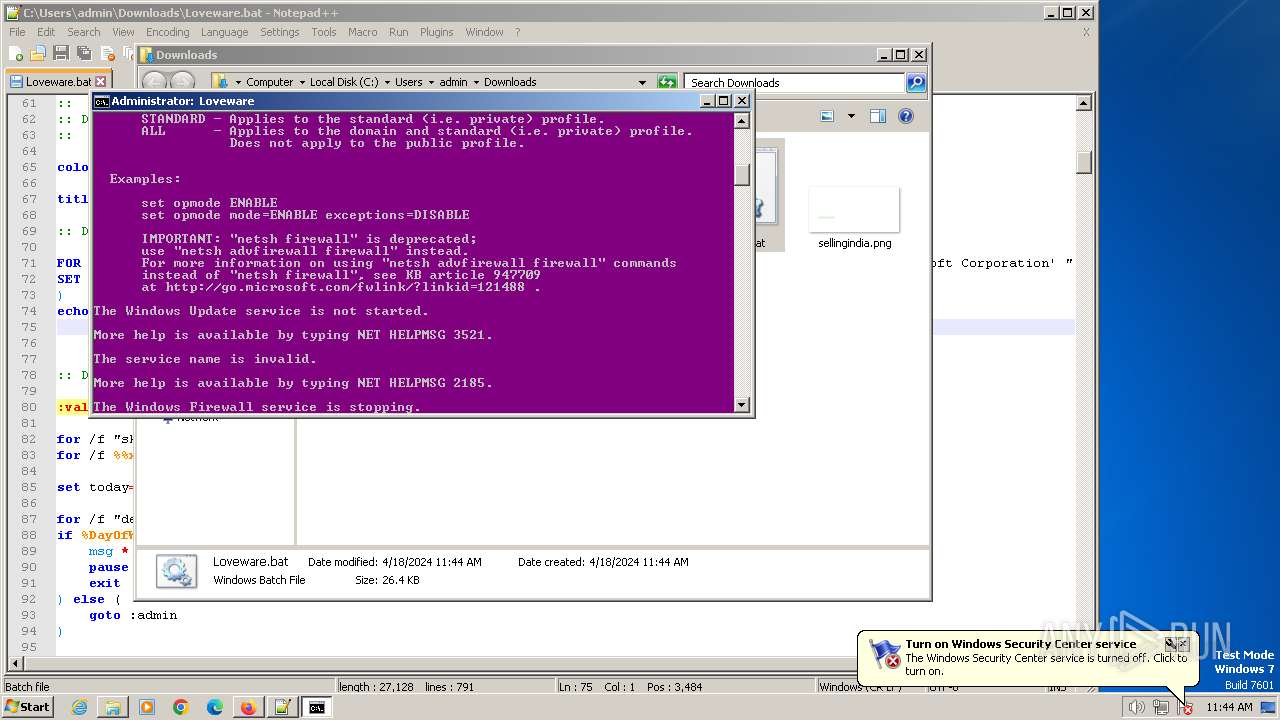The width and height of the screenshot is (1280, 720).
Task: Click the cmd window scrollbar down arrow
Action: (x=742, y=405)
